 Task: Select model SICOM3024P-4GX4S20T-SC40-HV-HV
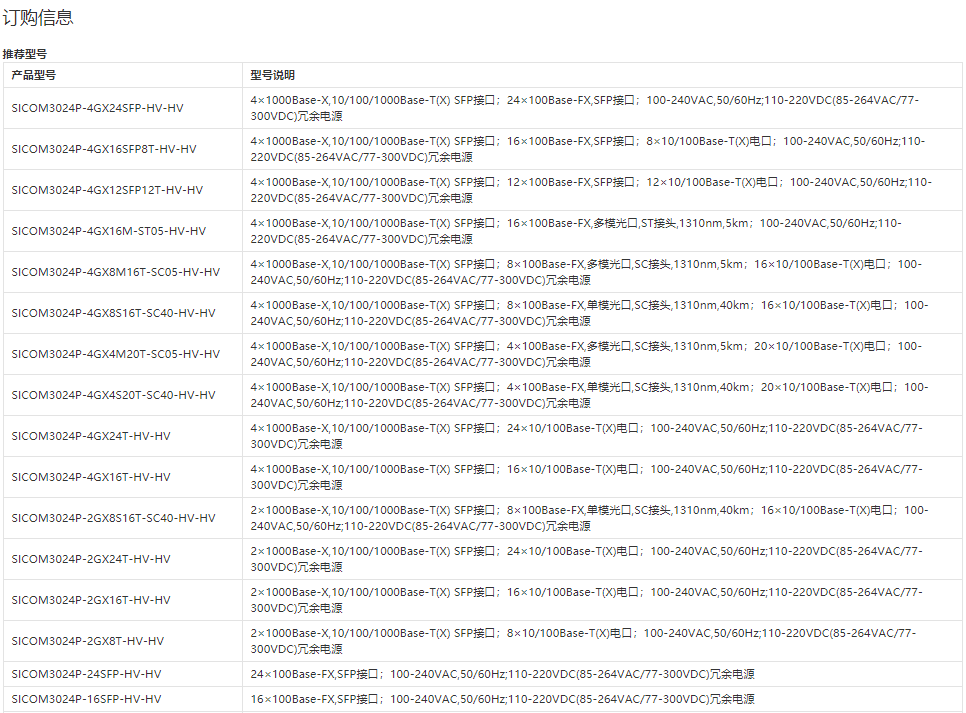114,395
